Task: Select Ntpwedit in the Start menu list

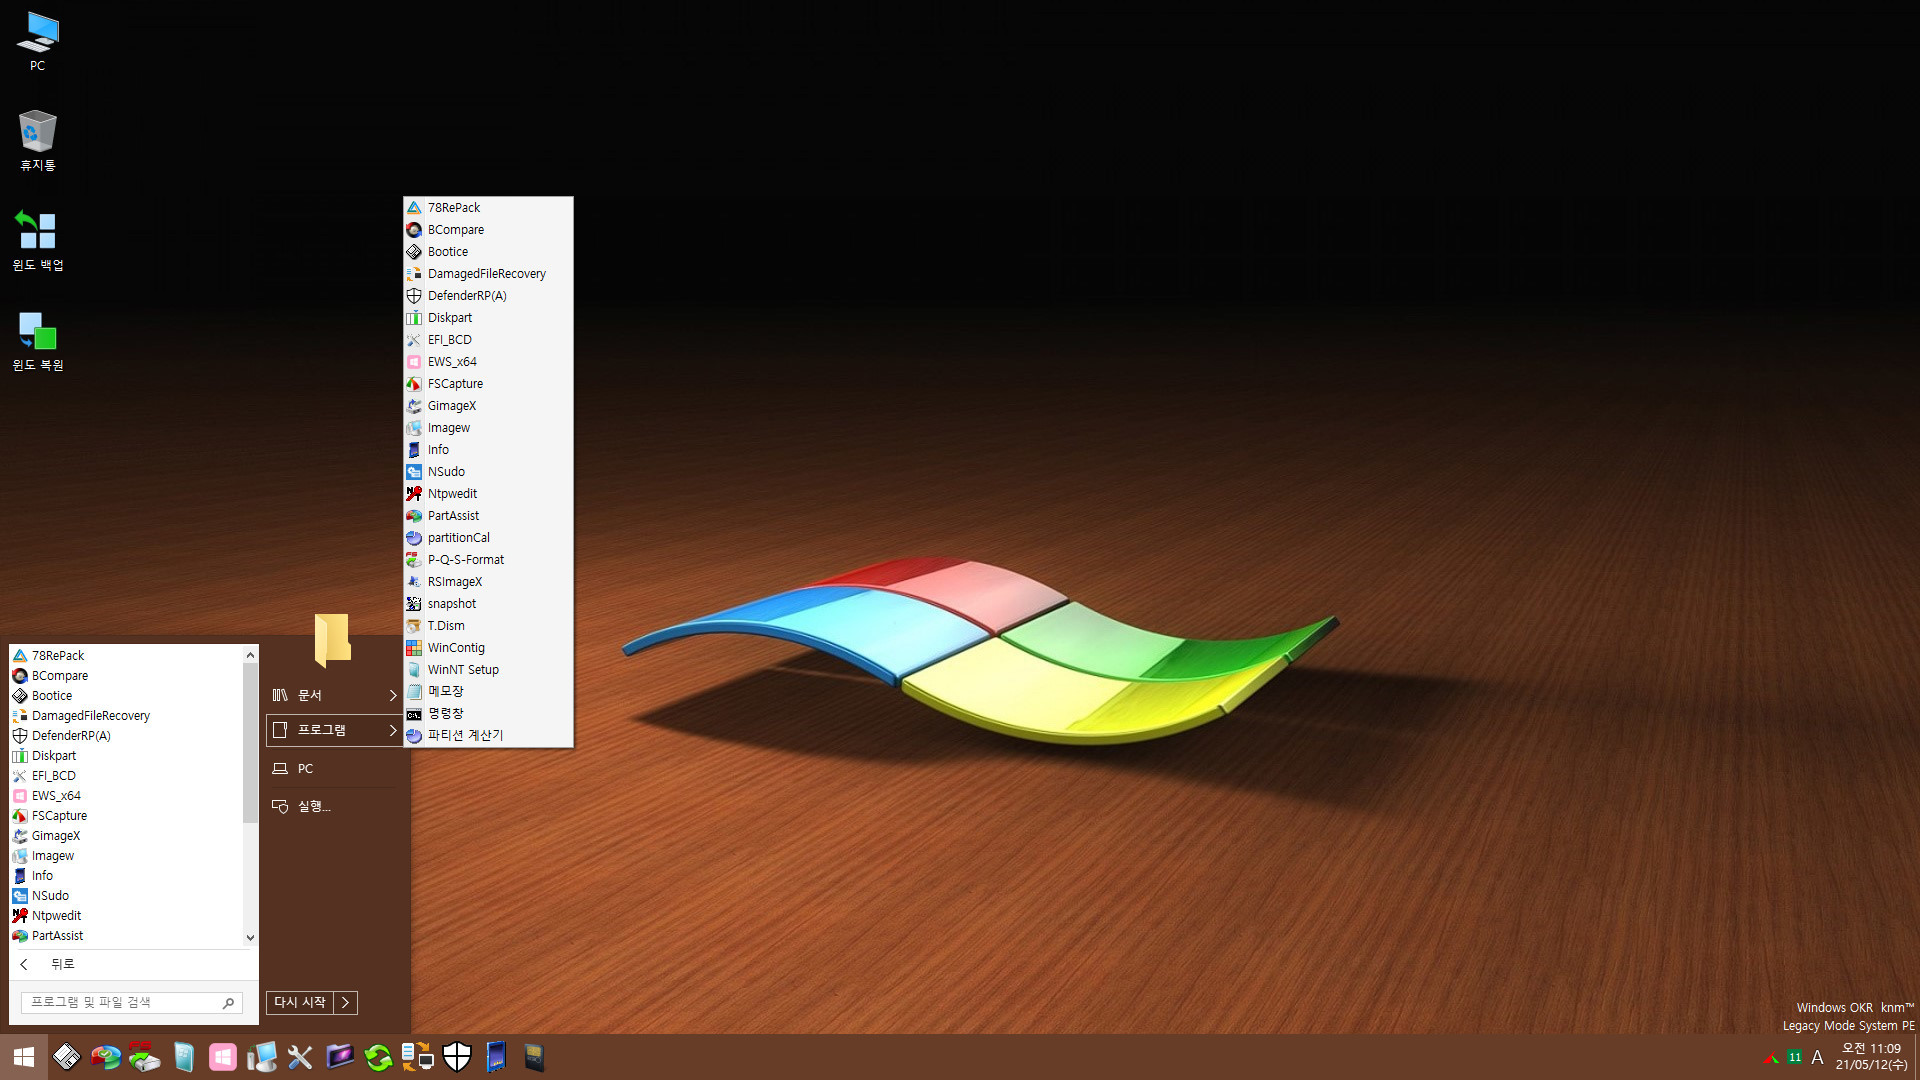Action: point(126,916)
